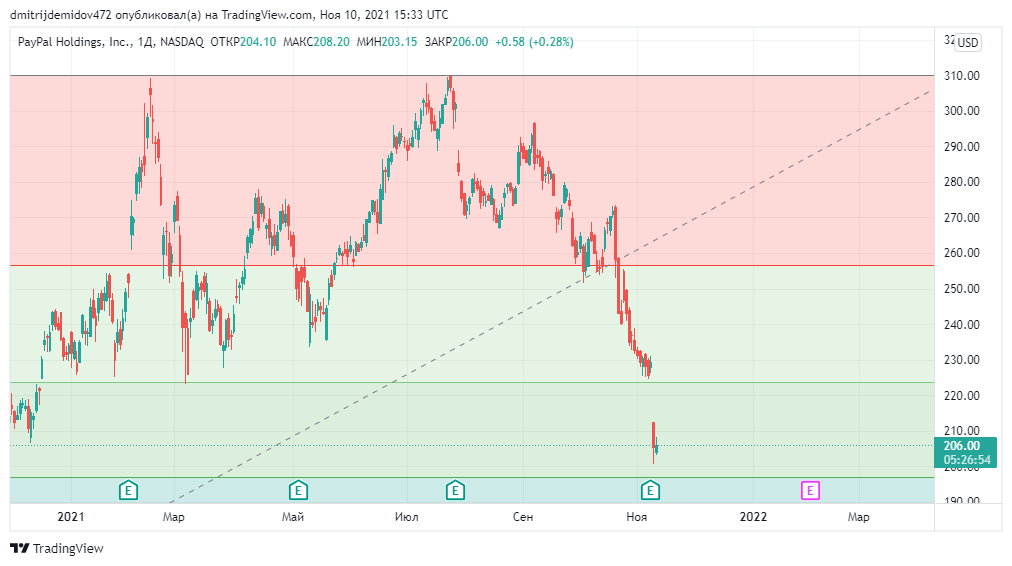Click the 210.00 price axis label

tap(962, 430)
